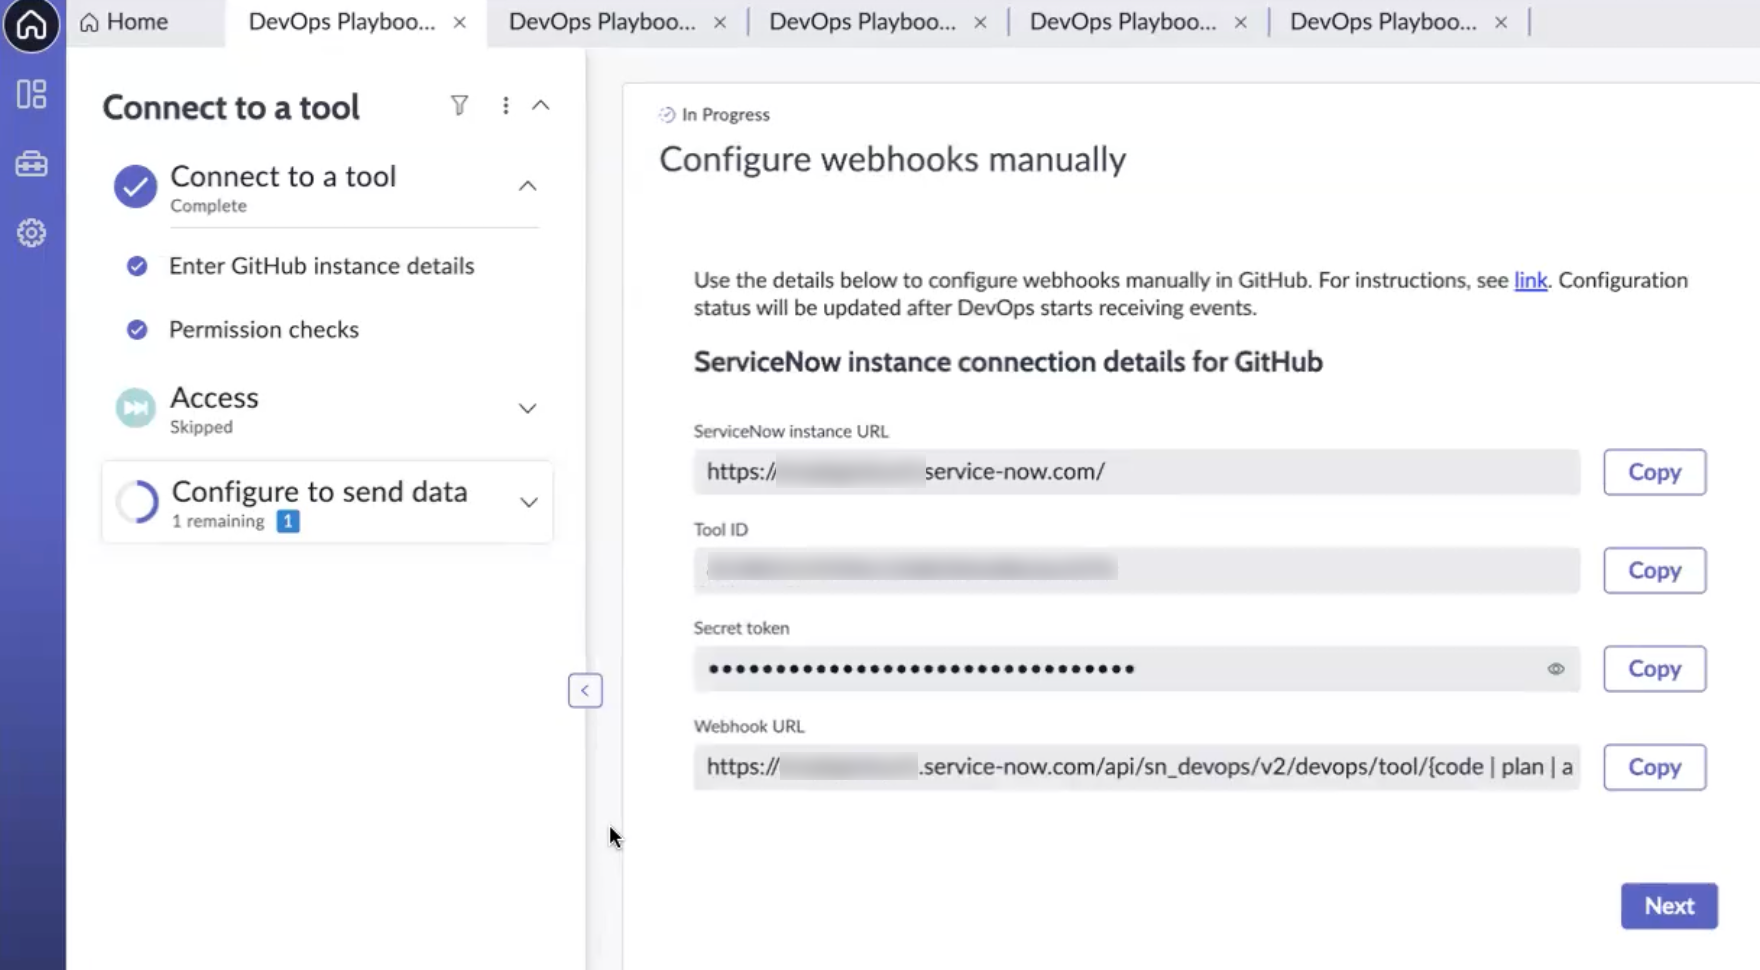Close the fifth DevOps Playbook tab
This screenshot has width=1760, height=970.
coord(1501,22)
